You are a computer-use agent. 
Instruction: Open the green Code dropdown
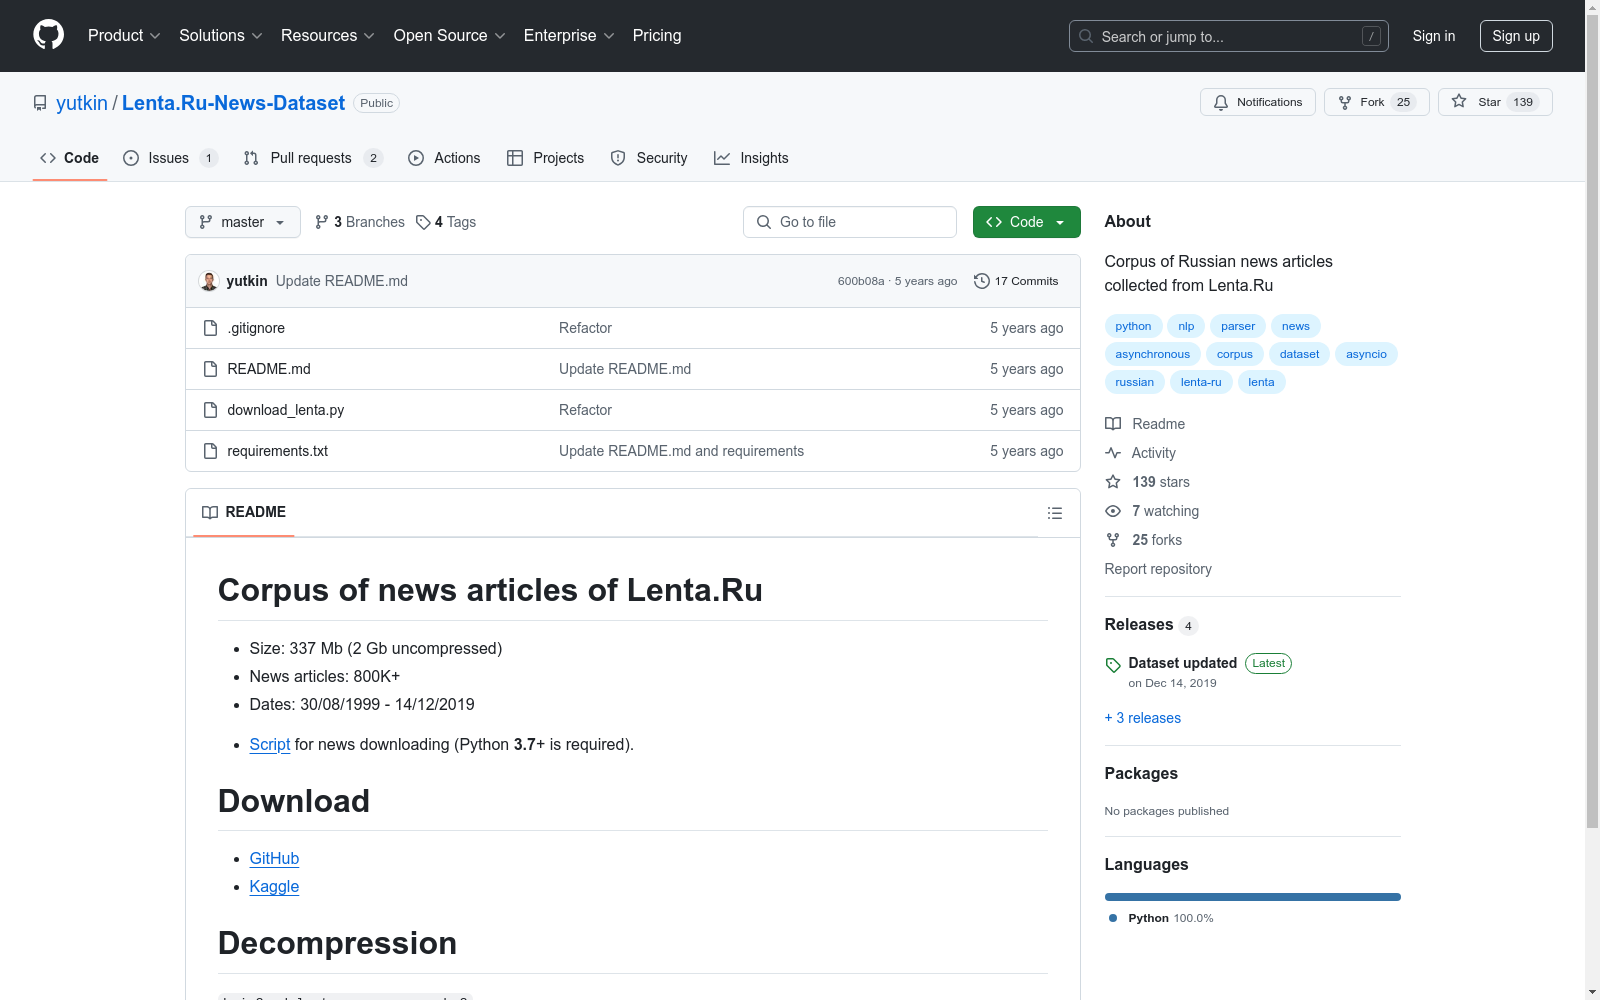point(1026,222)
